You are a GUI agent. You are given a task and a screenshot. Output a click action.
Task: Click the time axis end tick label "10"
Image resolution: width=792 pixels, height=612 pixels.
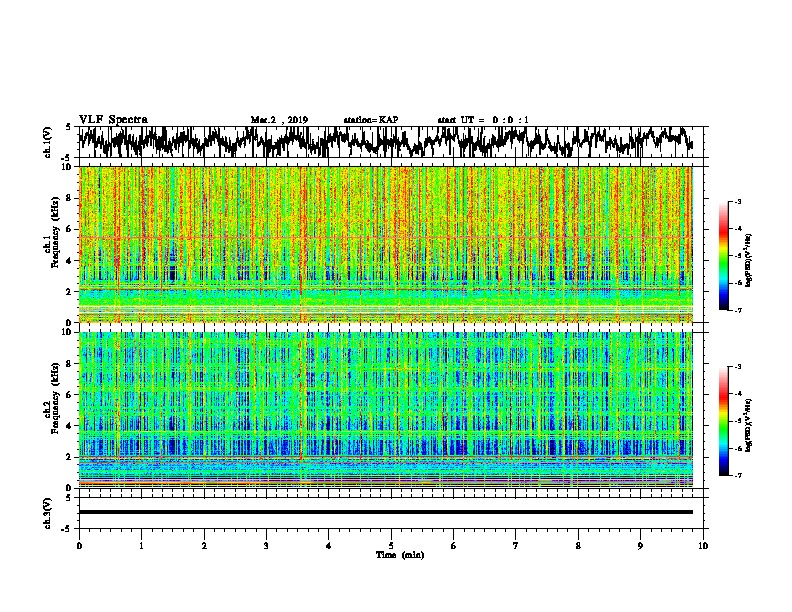tap(703, 545)
